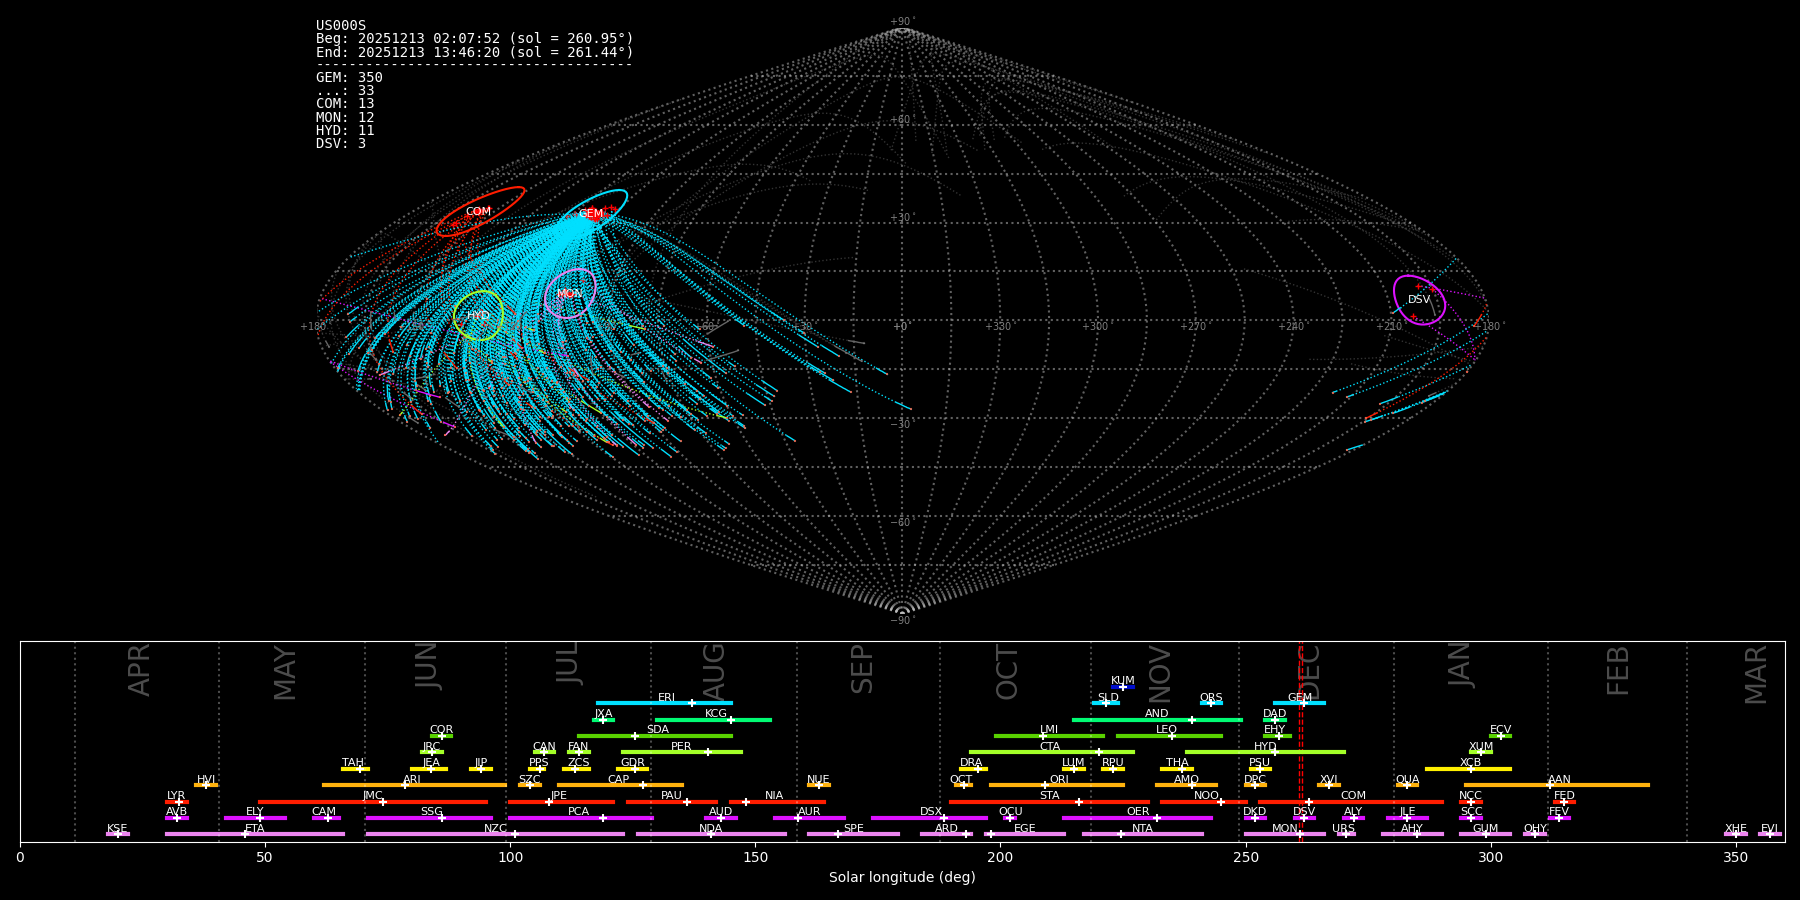1800x900 pixels.
Task: Select the NTA shower label in the timeline
Action: tap(1142, 829)
